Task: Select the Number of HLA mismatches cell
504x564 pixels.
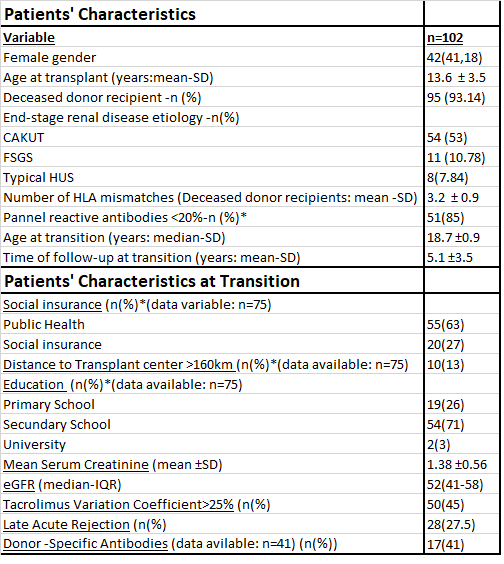Action: click(x=210, y=198)
